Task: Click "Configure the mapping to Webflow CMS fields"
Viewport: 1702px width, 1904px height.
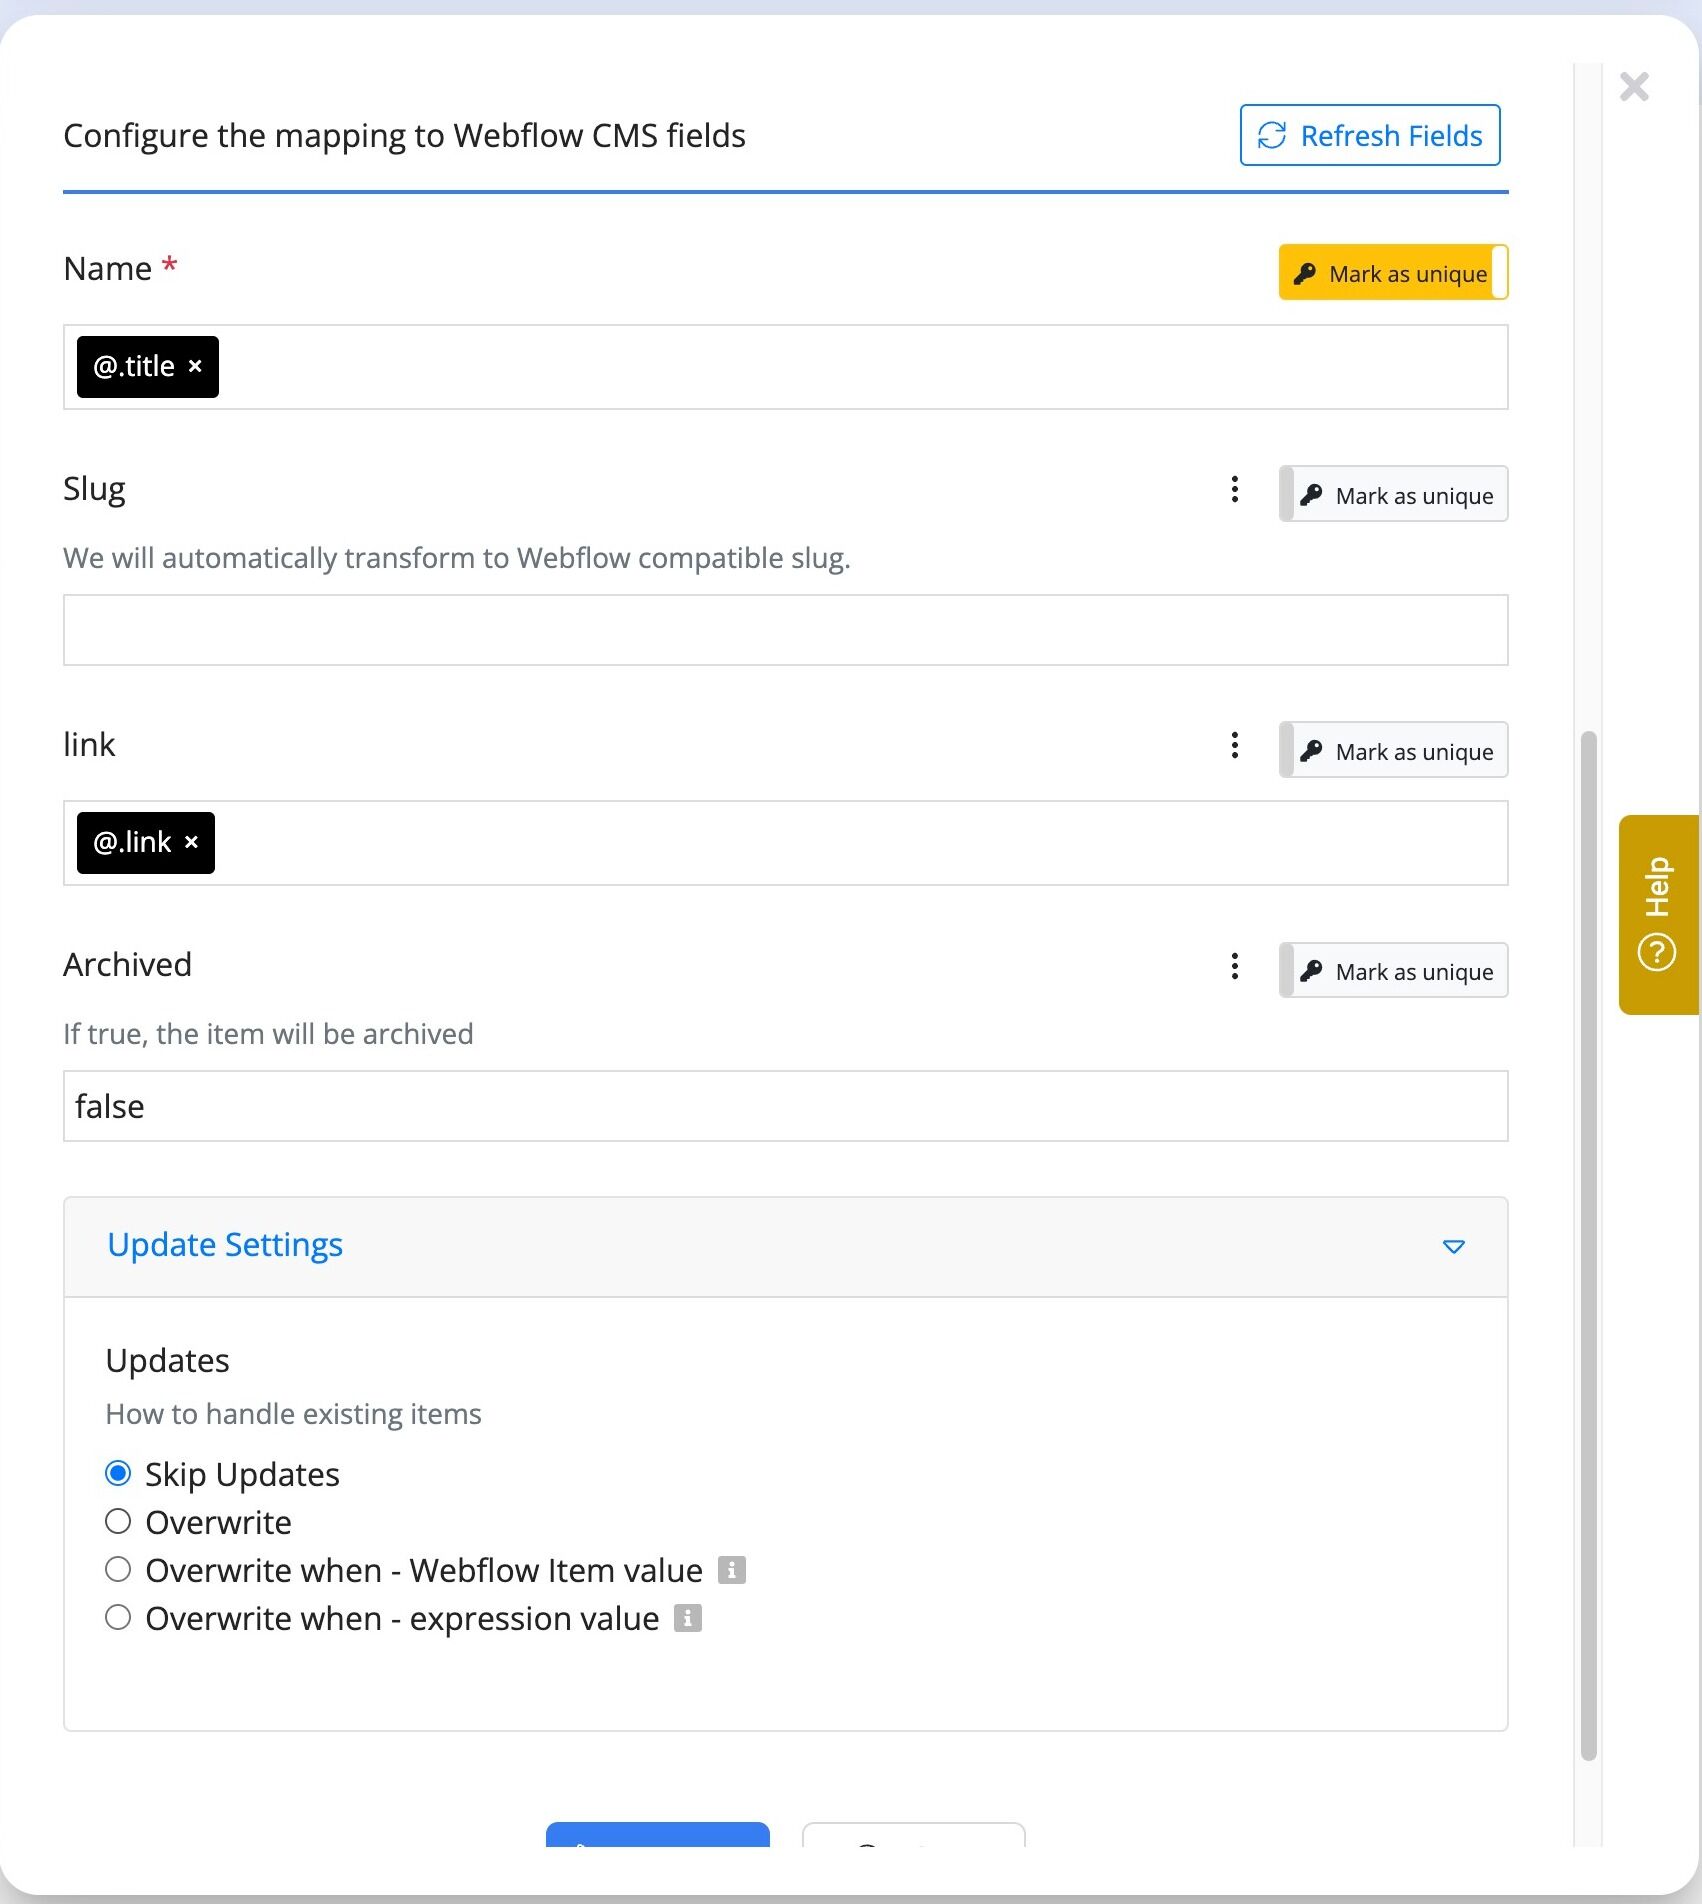Action: (404, 136)
